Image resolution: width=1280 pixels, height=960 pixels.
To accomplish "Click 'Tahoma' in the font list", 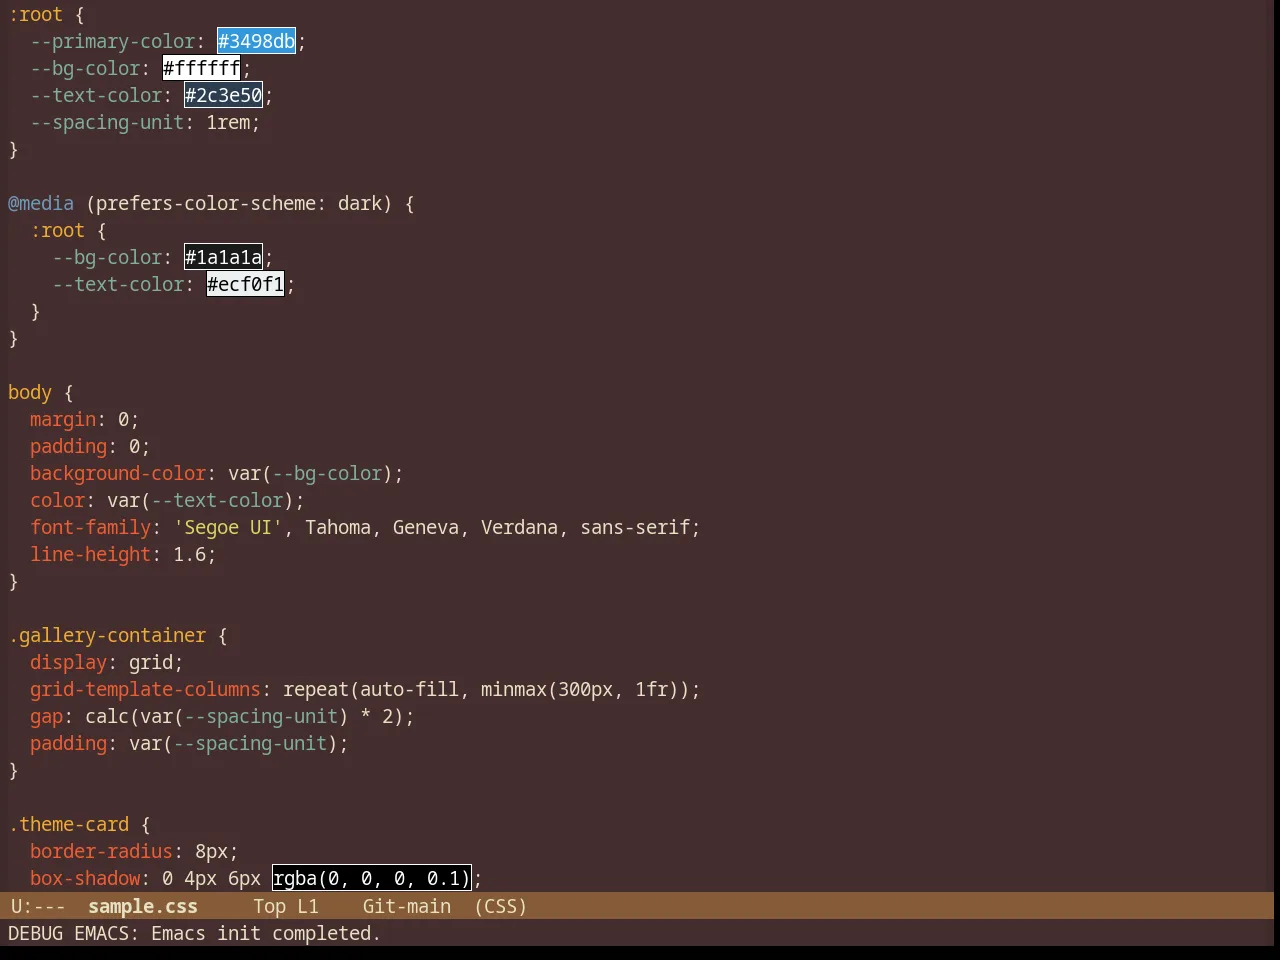I will click(x=338, y=527).
